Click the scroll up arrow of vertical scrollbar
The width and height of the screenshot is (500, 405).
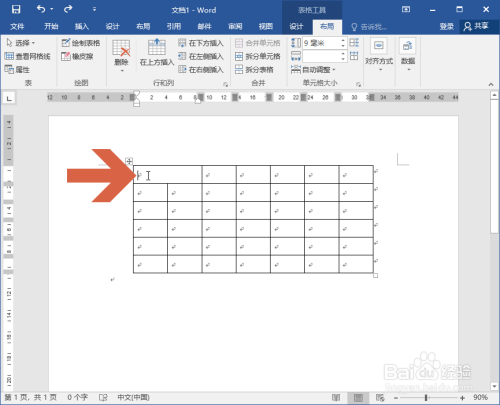[x=494, y=96]
